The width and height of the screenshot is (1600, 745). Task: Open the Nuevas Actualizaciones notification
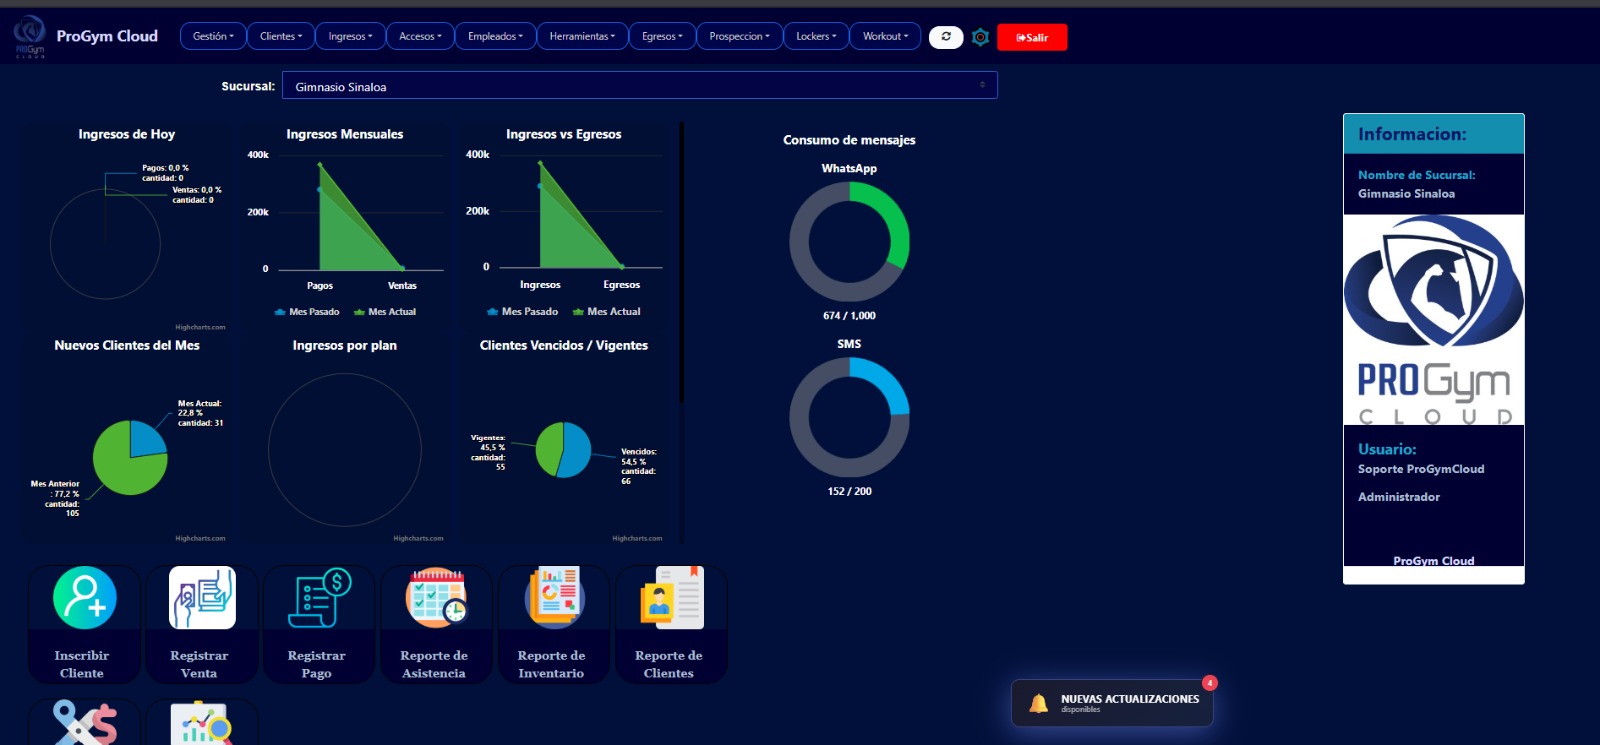pyautogui.click(x=1112, y=703)
